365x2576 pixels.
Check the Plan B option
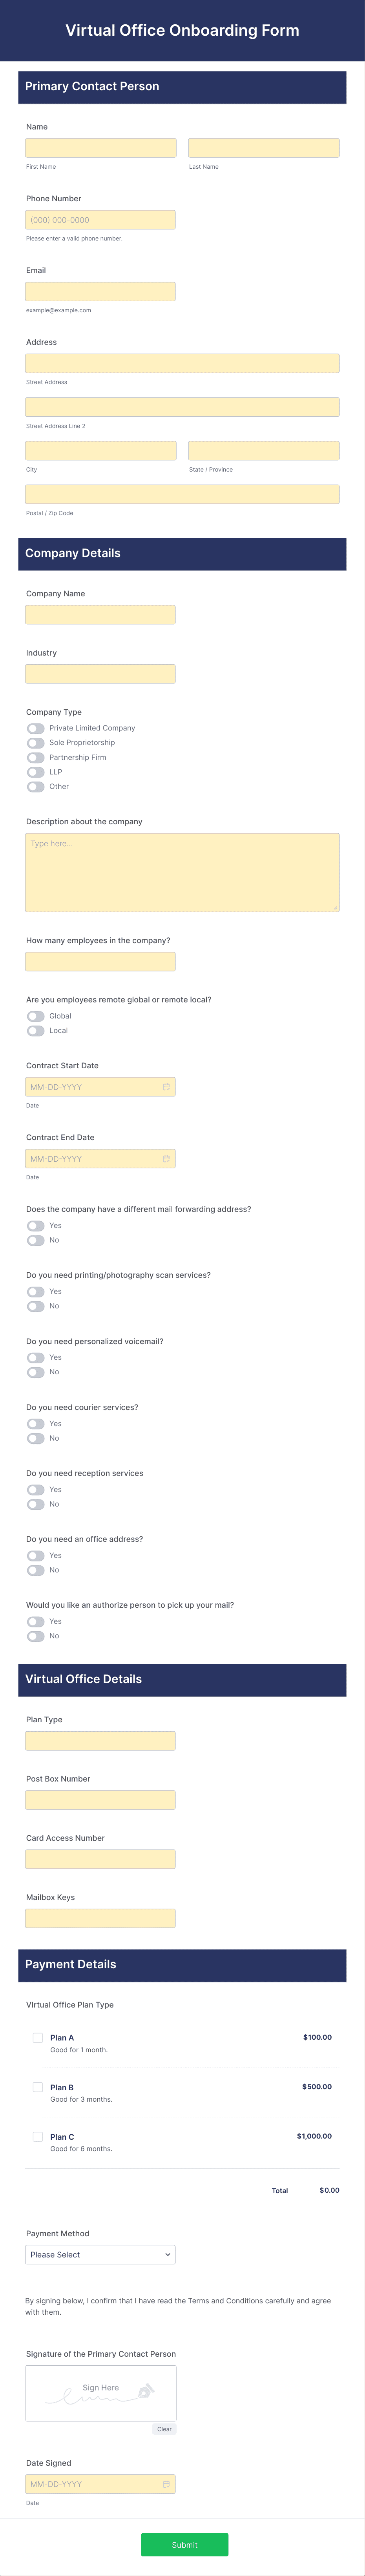pyautogui.click(x=38, y=2087)
